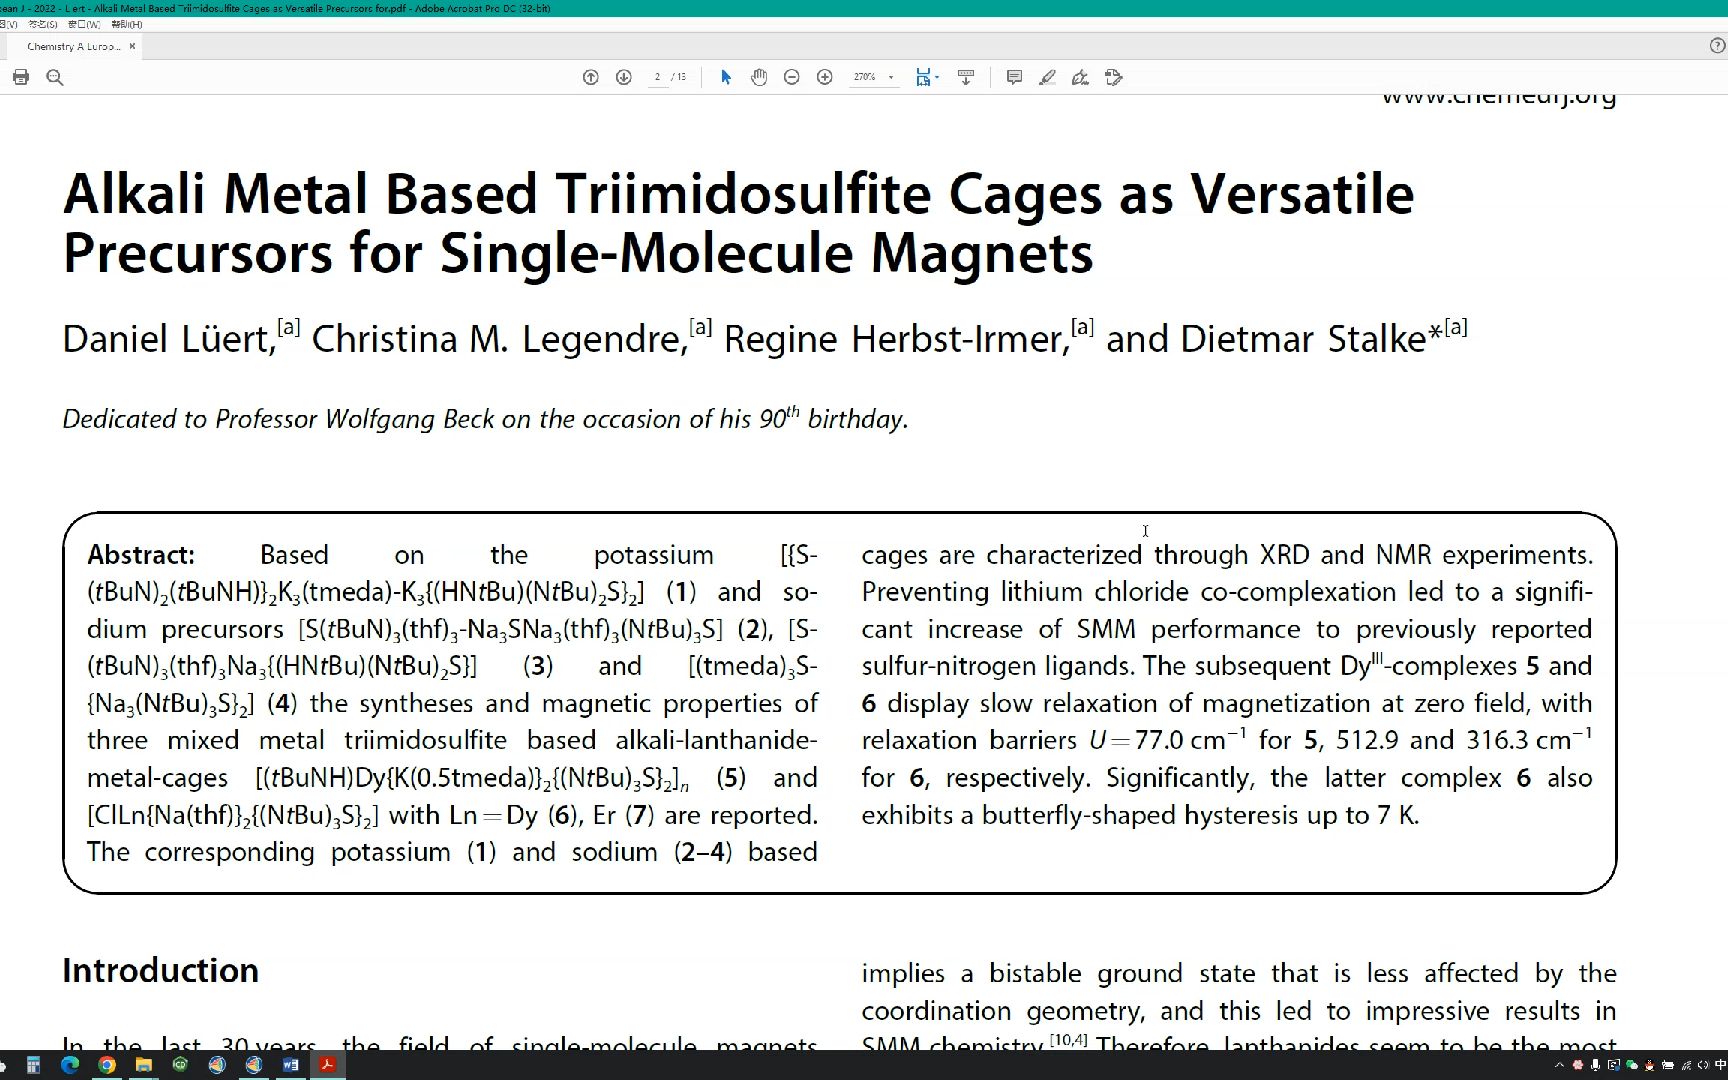Open QQ penguin icon in tray

point(1649,1066)
